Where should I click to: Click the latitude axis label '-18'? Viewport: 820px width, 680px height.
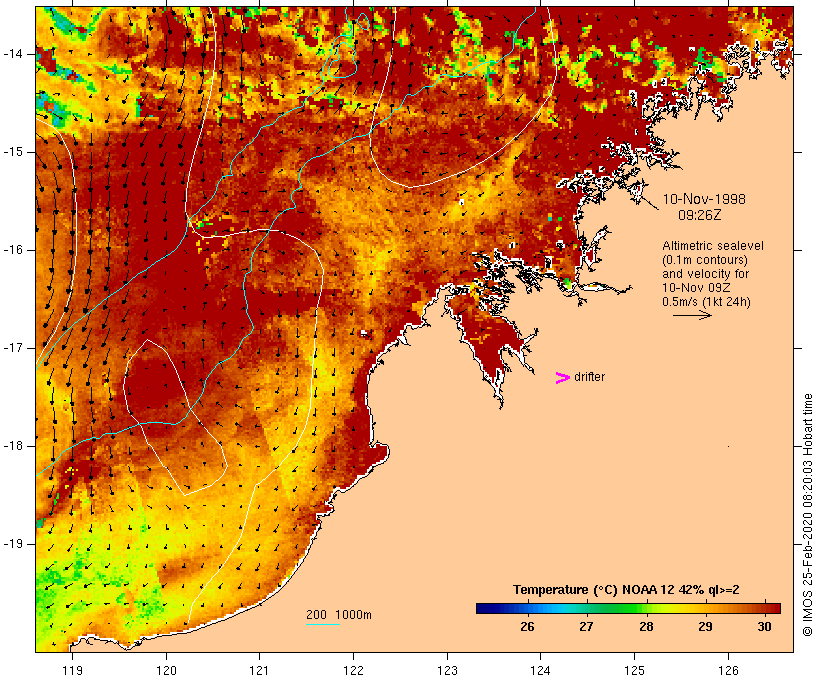click(x=12, y=446)
